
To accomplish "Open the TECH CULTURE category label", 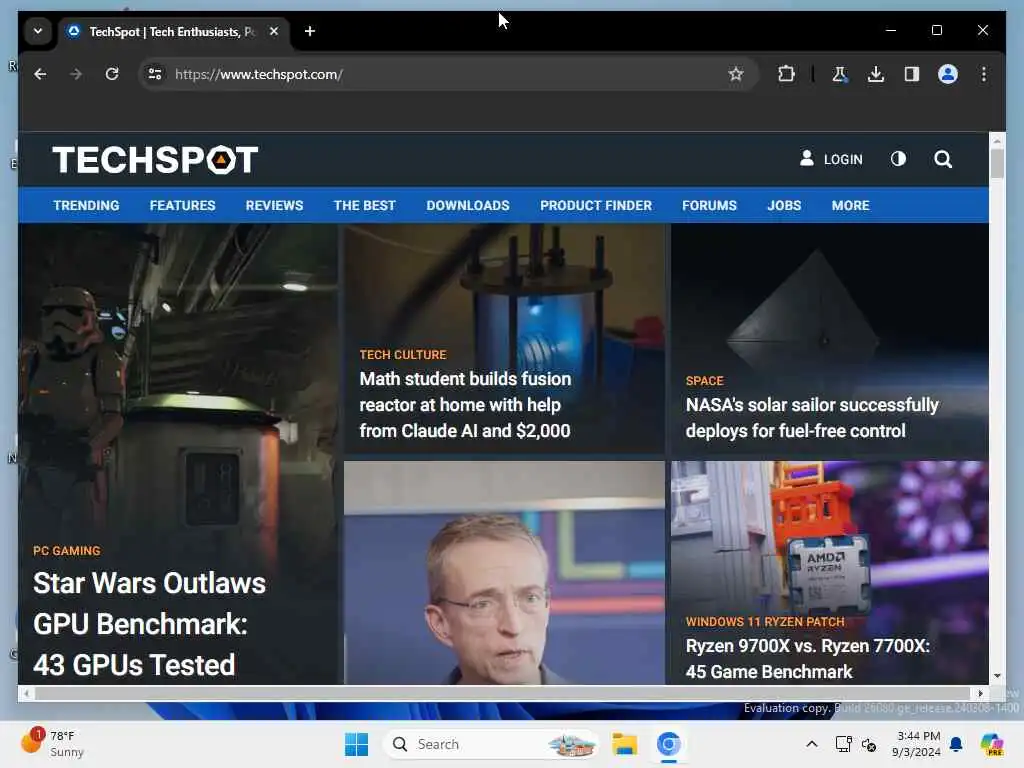I will (403, 355).
